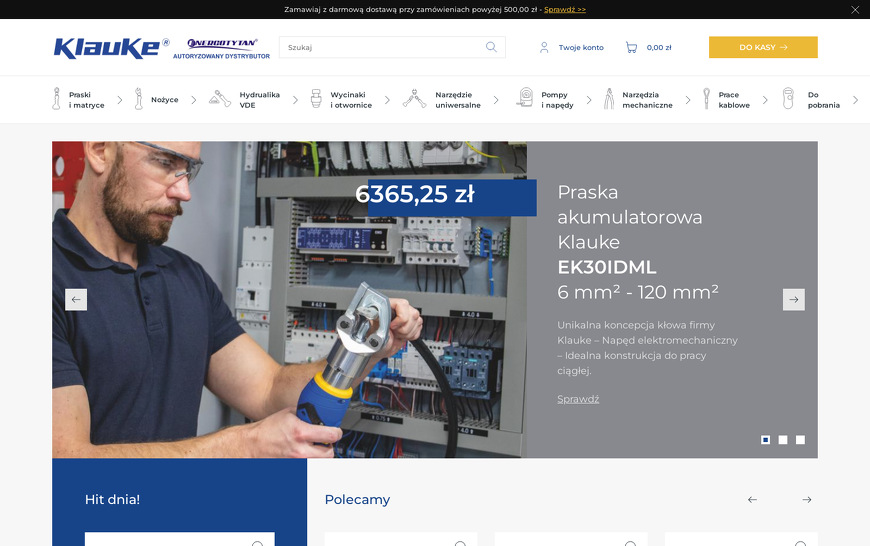This screenshot has height=546, width=870.
Task: Click the Do pobrania icon
Action: click(x=788, y=99)
